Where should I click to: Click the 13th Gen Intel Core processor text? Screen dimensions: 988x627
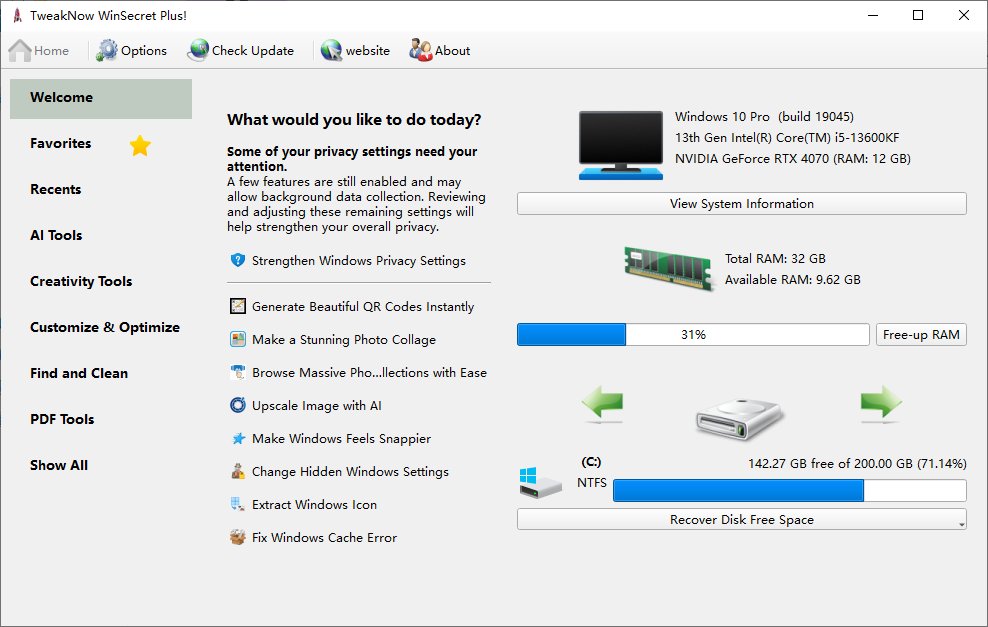787,138
